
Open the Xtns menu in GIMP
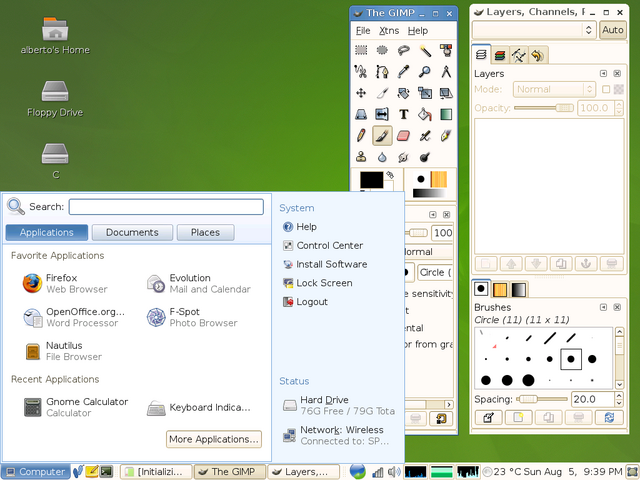[x=389, y=31]
